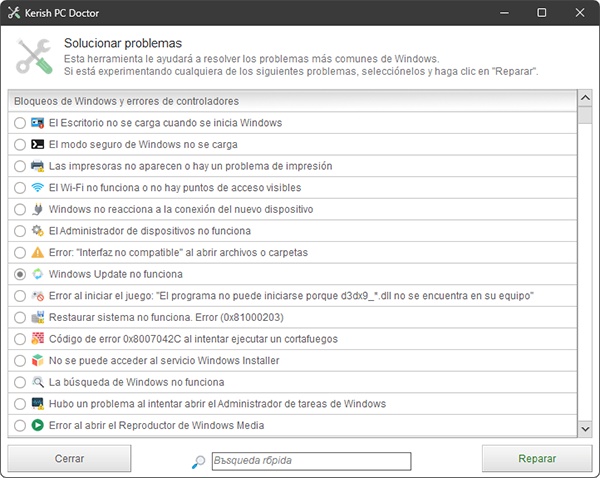Click the wrench and screwdriver header icon
The height and width of the screenshot is (478, 600).
(x=34, y=56)
